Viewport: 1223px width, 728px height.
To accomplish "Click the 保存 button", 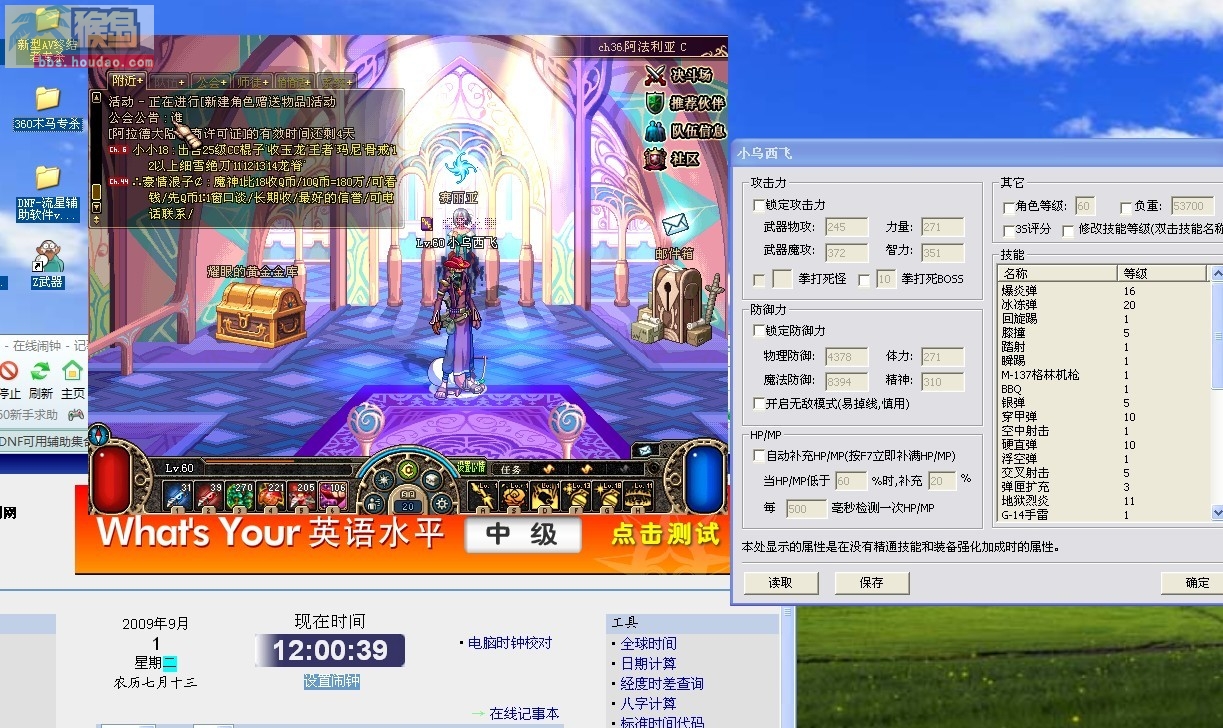I will pyautogui.click(x=872, y=583).
